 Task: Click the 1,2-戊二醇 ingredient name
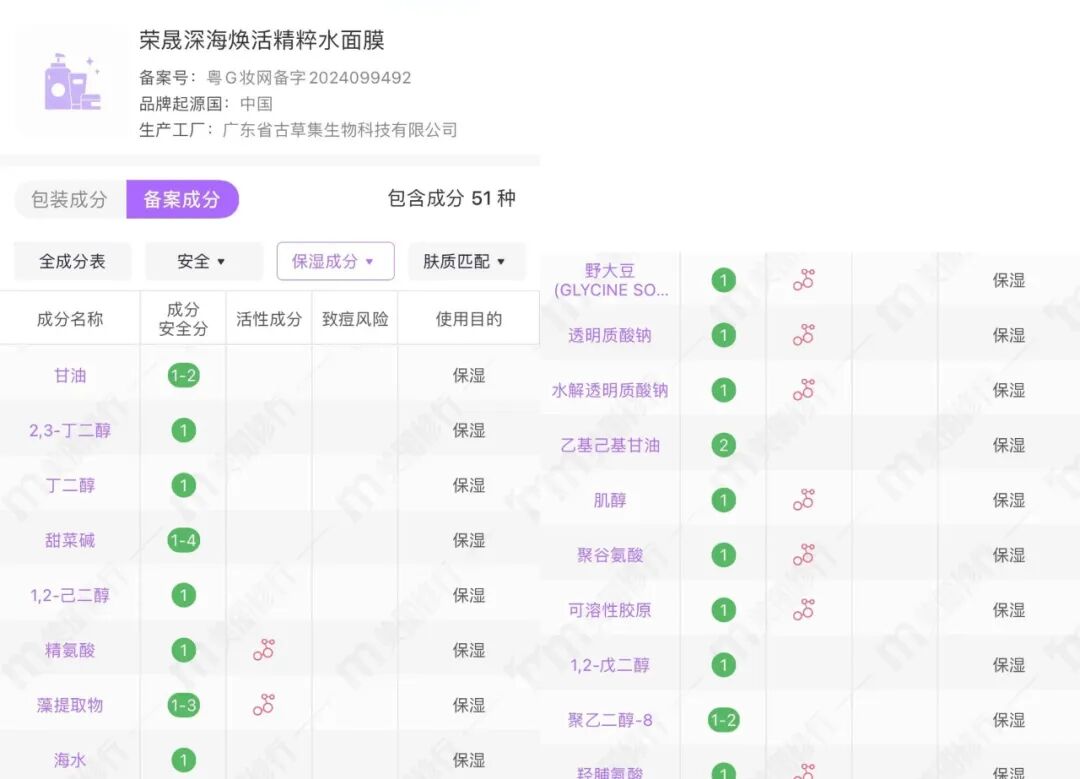610,665
